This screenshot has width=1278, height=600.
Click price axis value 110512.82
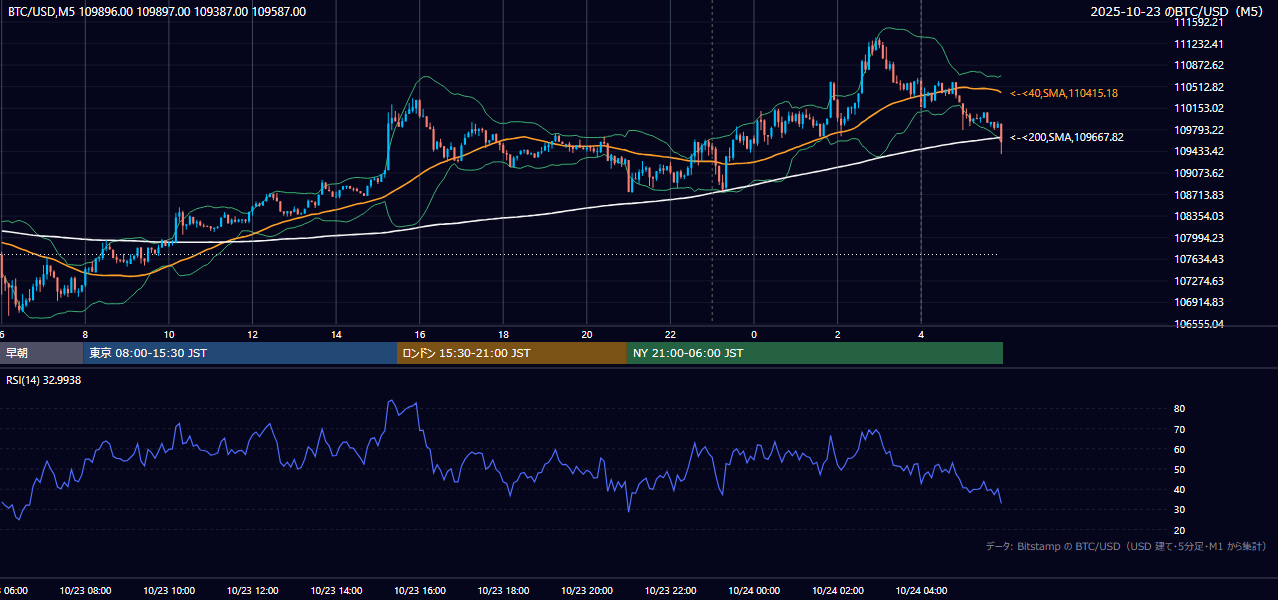coord(1199,87)
